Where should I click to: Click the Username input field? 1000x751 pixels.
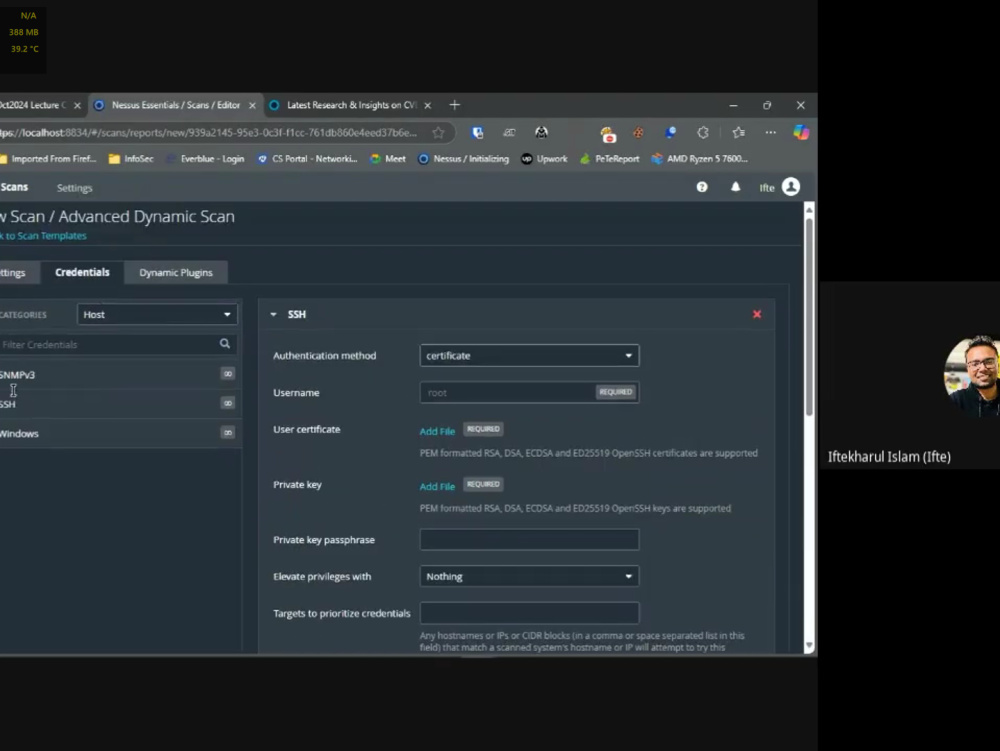pyautogui.click(x=529, y=393)
